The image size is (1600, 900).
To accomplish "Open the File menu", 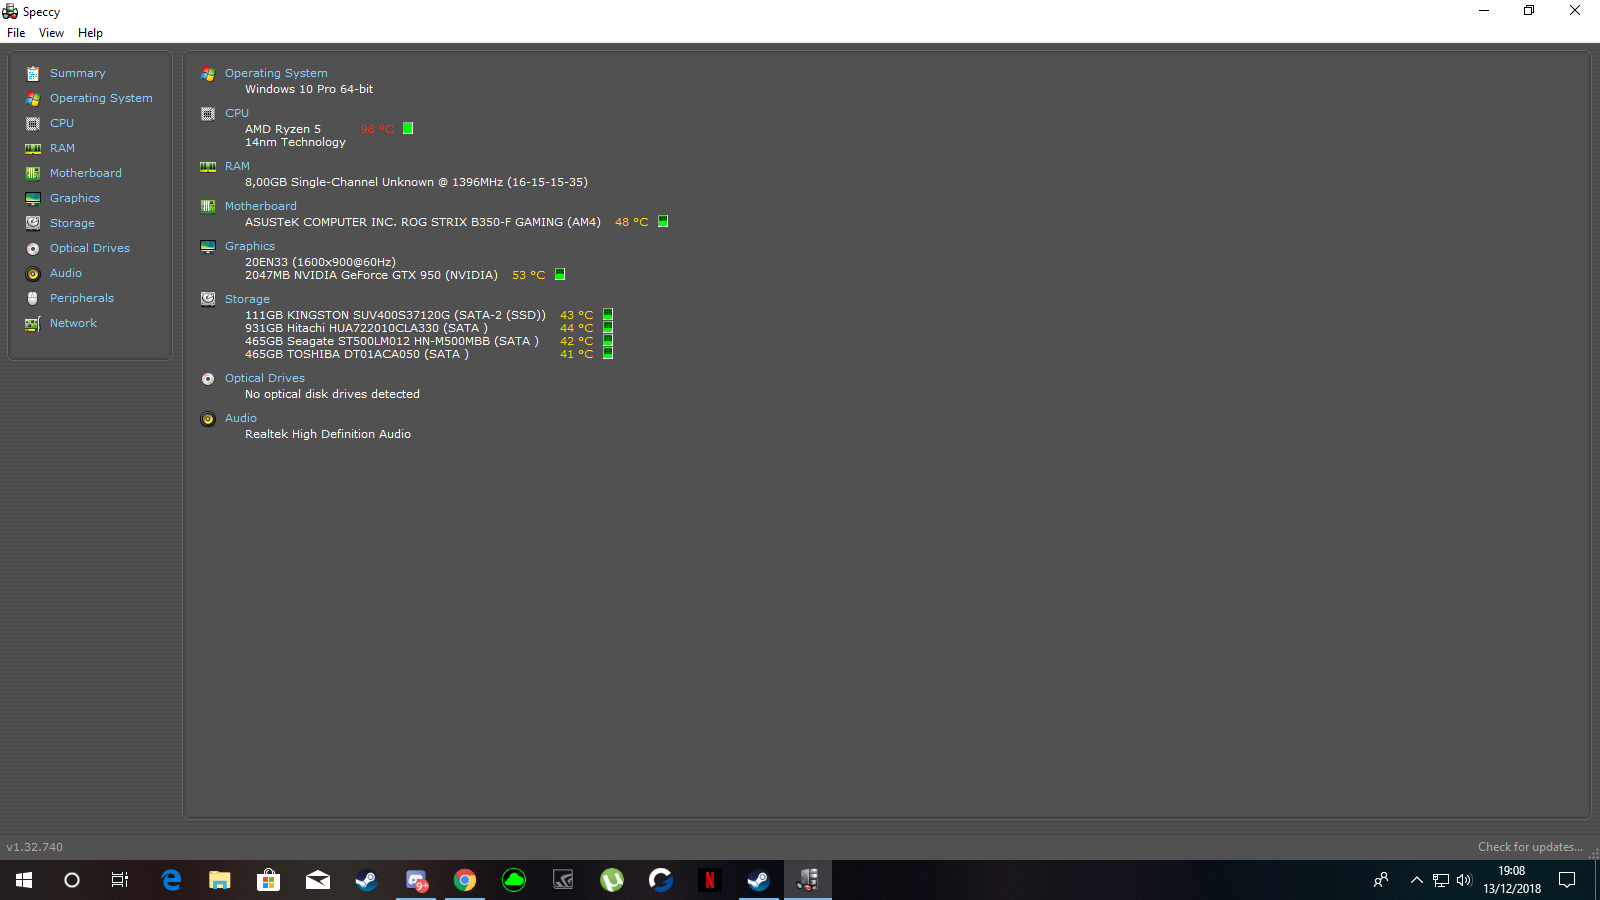I will point(16,33).
